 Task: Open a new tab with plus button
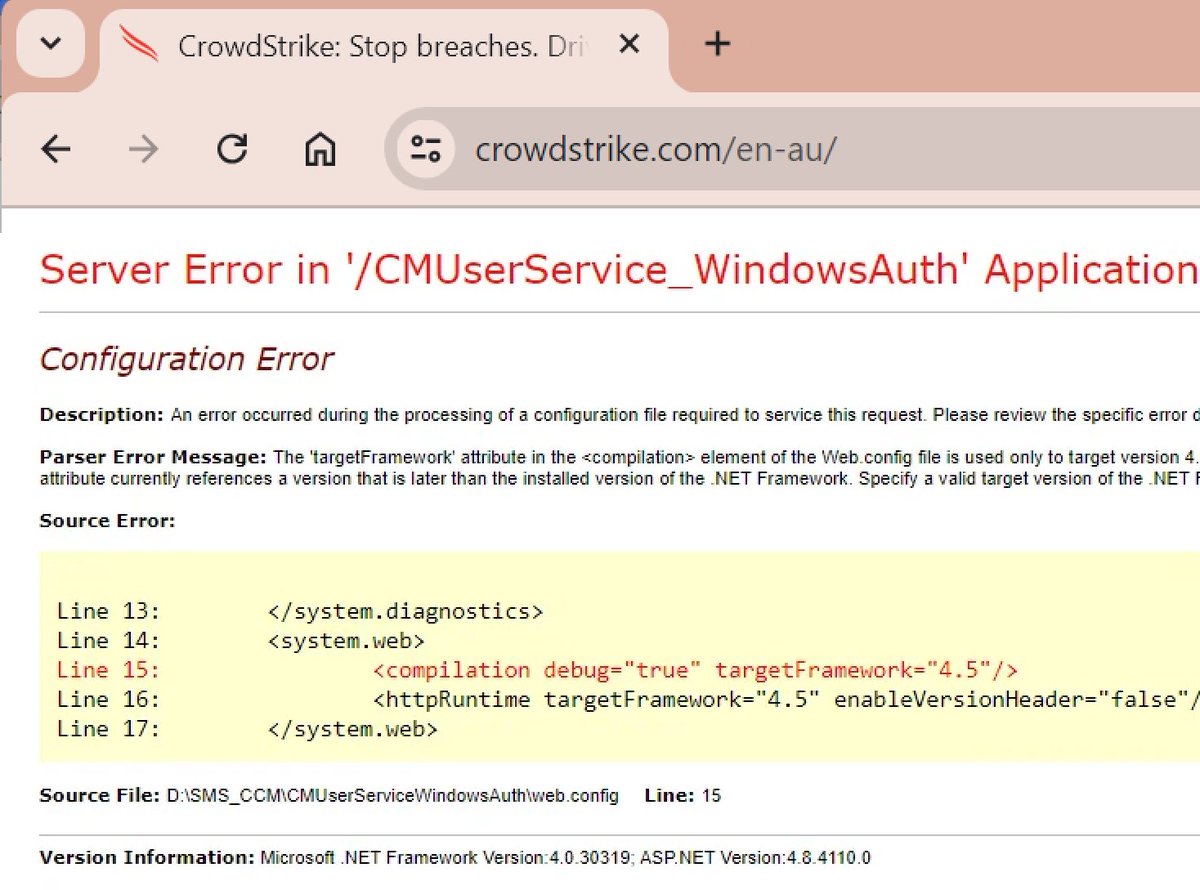(x=718, y=43)
